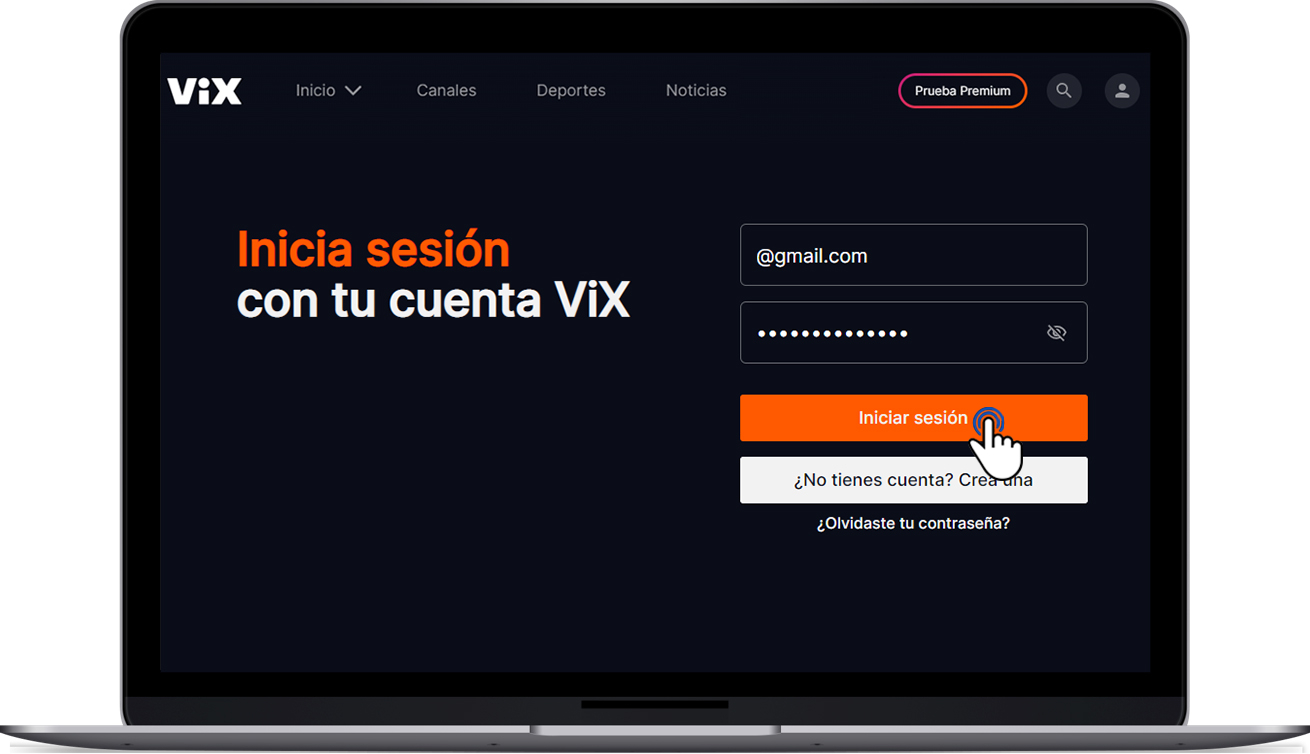Open search with the magnifying glass icon
The image size is (1310, 754).
pos(1064,91)
